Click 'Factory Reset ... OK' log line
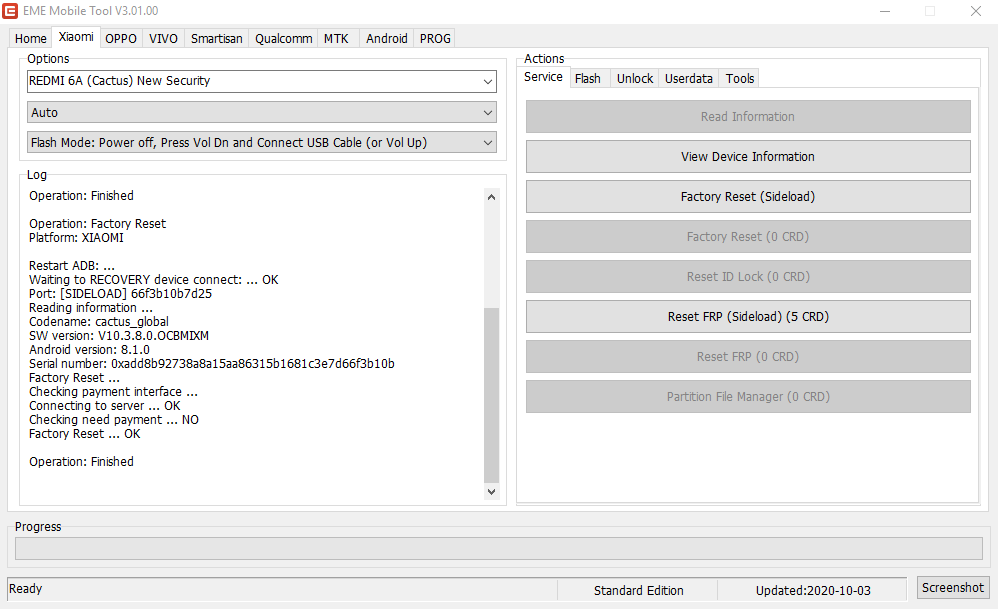Image resolution: width=998 pixels, height=609 pixels. (85, 433)
